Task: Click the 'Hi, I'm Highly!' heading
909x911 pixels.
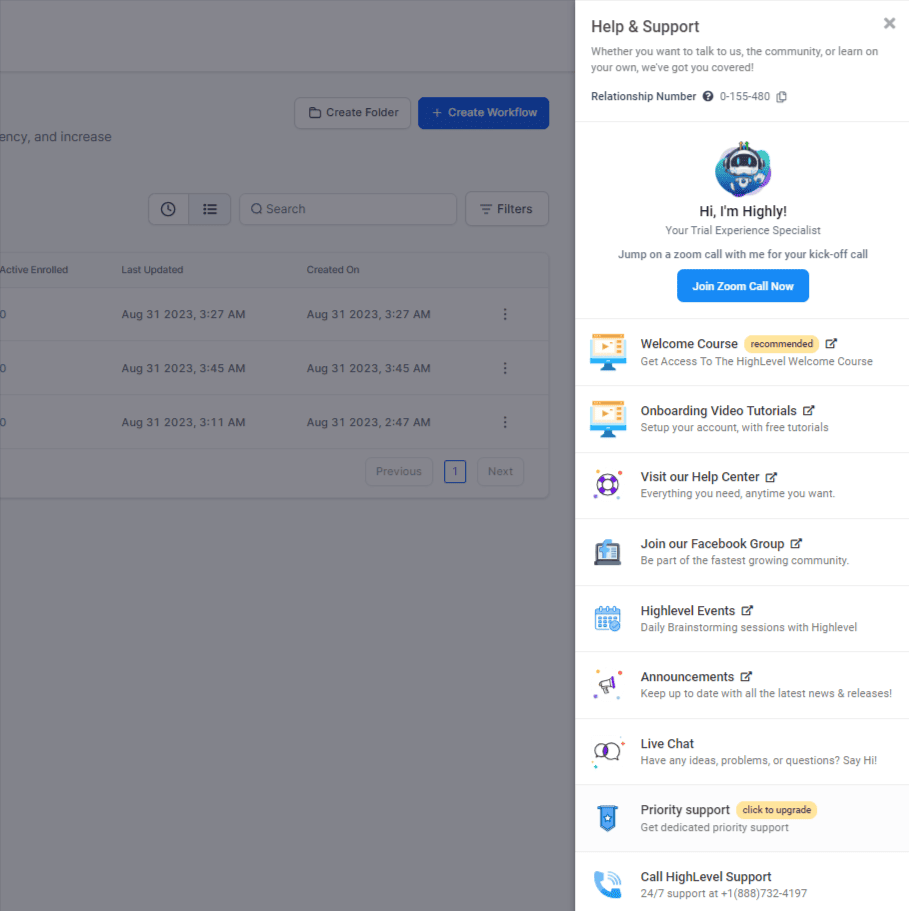Action: point(743,211)
